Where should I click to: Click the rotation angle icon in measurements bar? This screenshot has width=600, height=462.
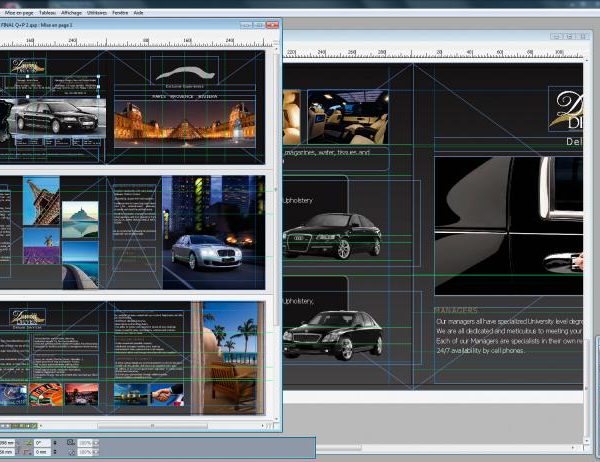point(28,443)
